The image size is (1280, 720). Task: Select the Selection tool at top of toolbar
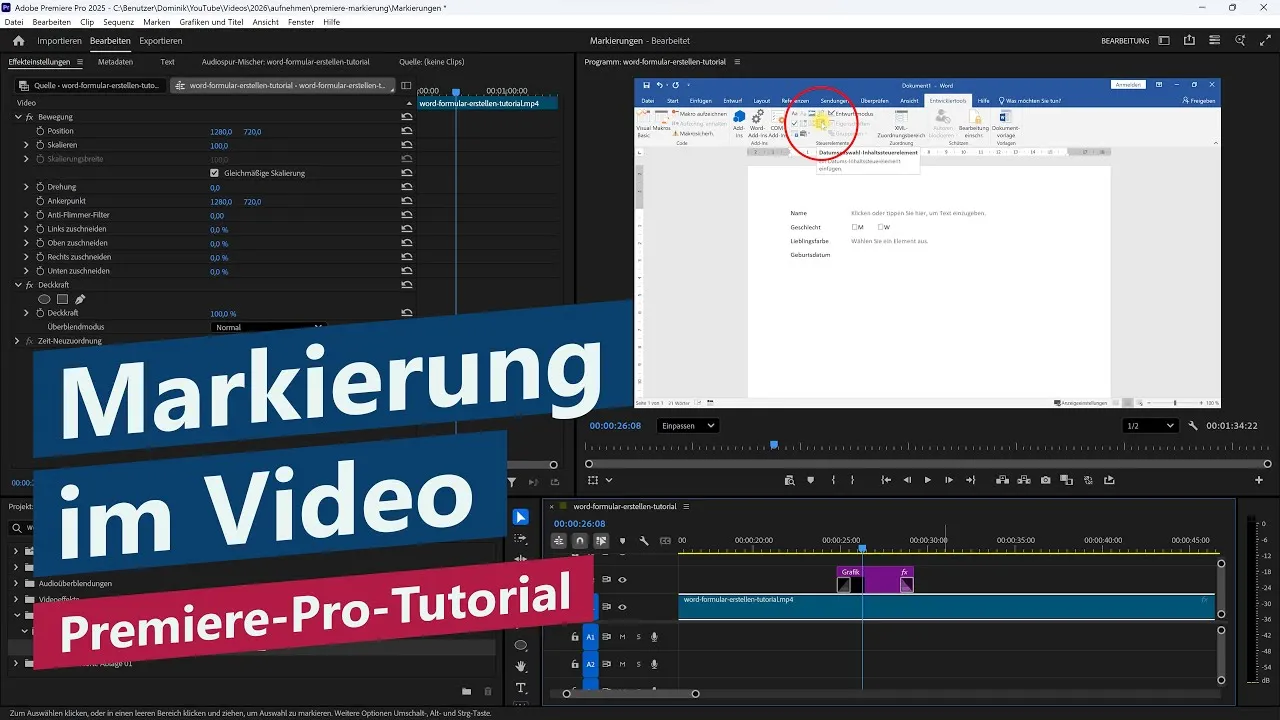click(x=520, y=516)
